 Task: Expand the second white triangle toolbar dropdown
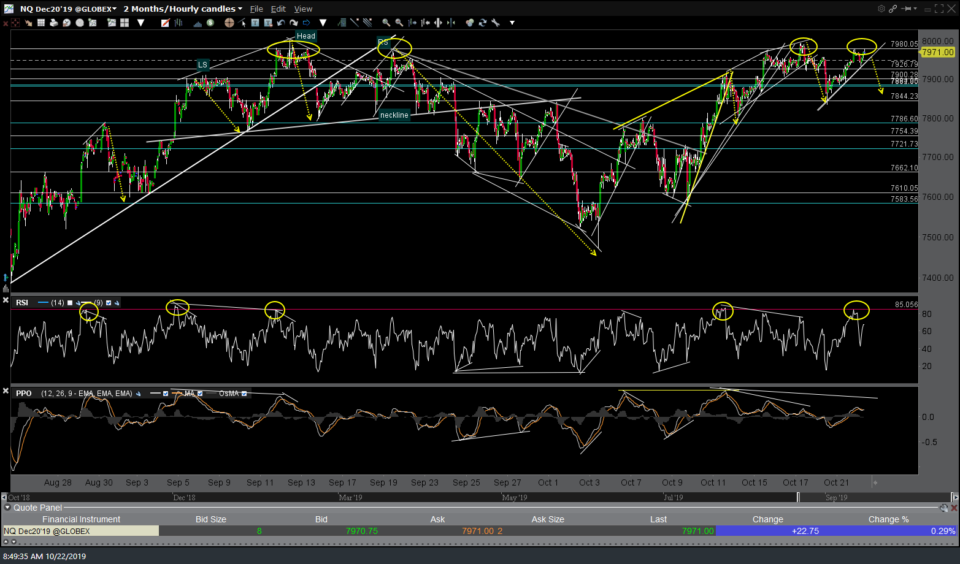pos(323,23)
